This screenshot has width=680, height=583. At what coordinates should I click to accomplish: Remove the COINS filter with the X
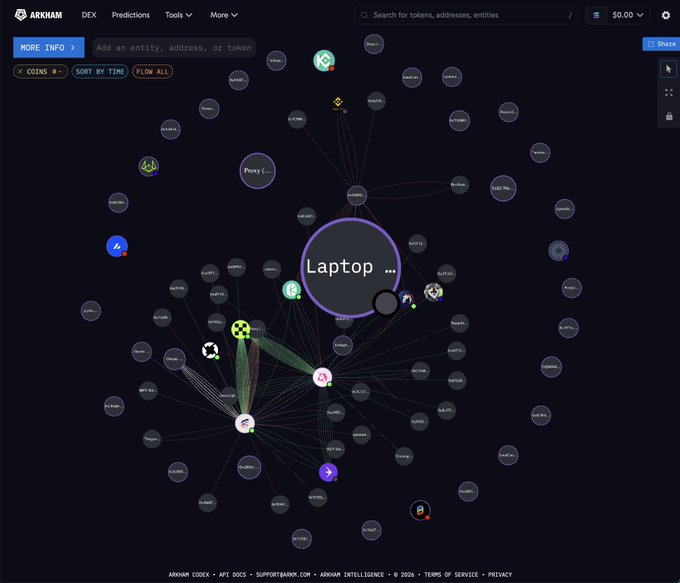point(20,72)
